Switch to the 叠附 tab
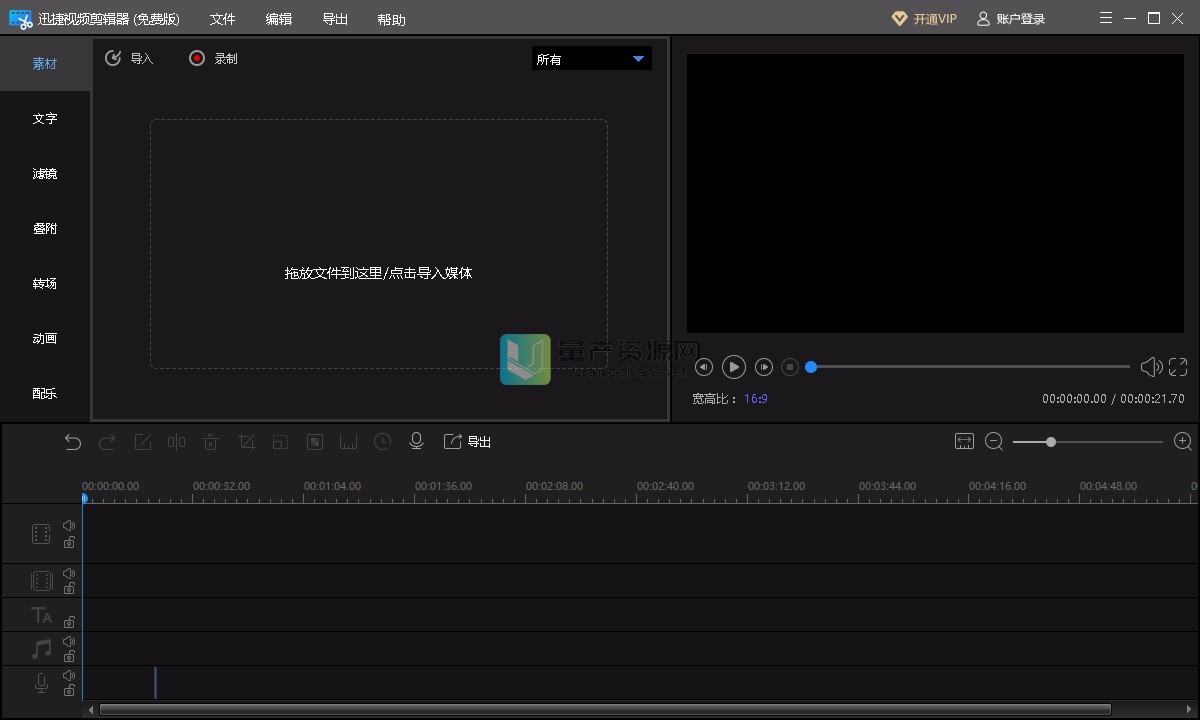The image size is (1200, 720). point(45,229)
